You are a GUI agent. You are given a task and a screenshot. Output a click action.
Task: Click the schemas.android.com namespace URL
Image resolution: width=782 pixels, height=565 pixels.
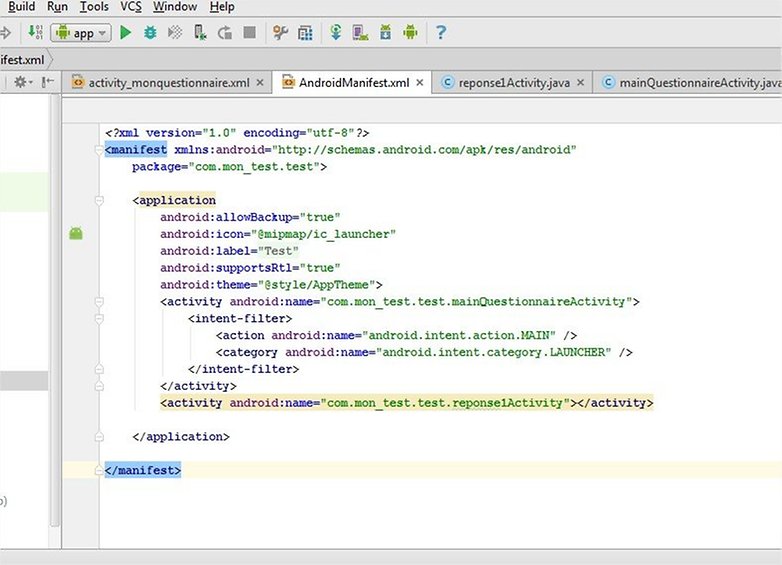[x=426, y=150]
